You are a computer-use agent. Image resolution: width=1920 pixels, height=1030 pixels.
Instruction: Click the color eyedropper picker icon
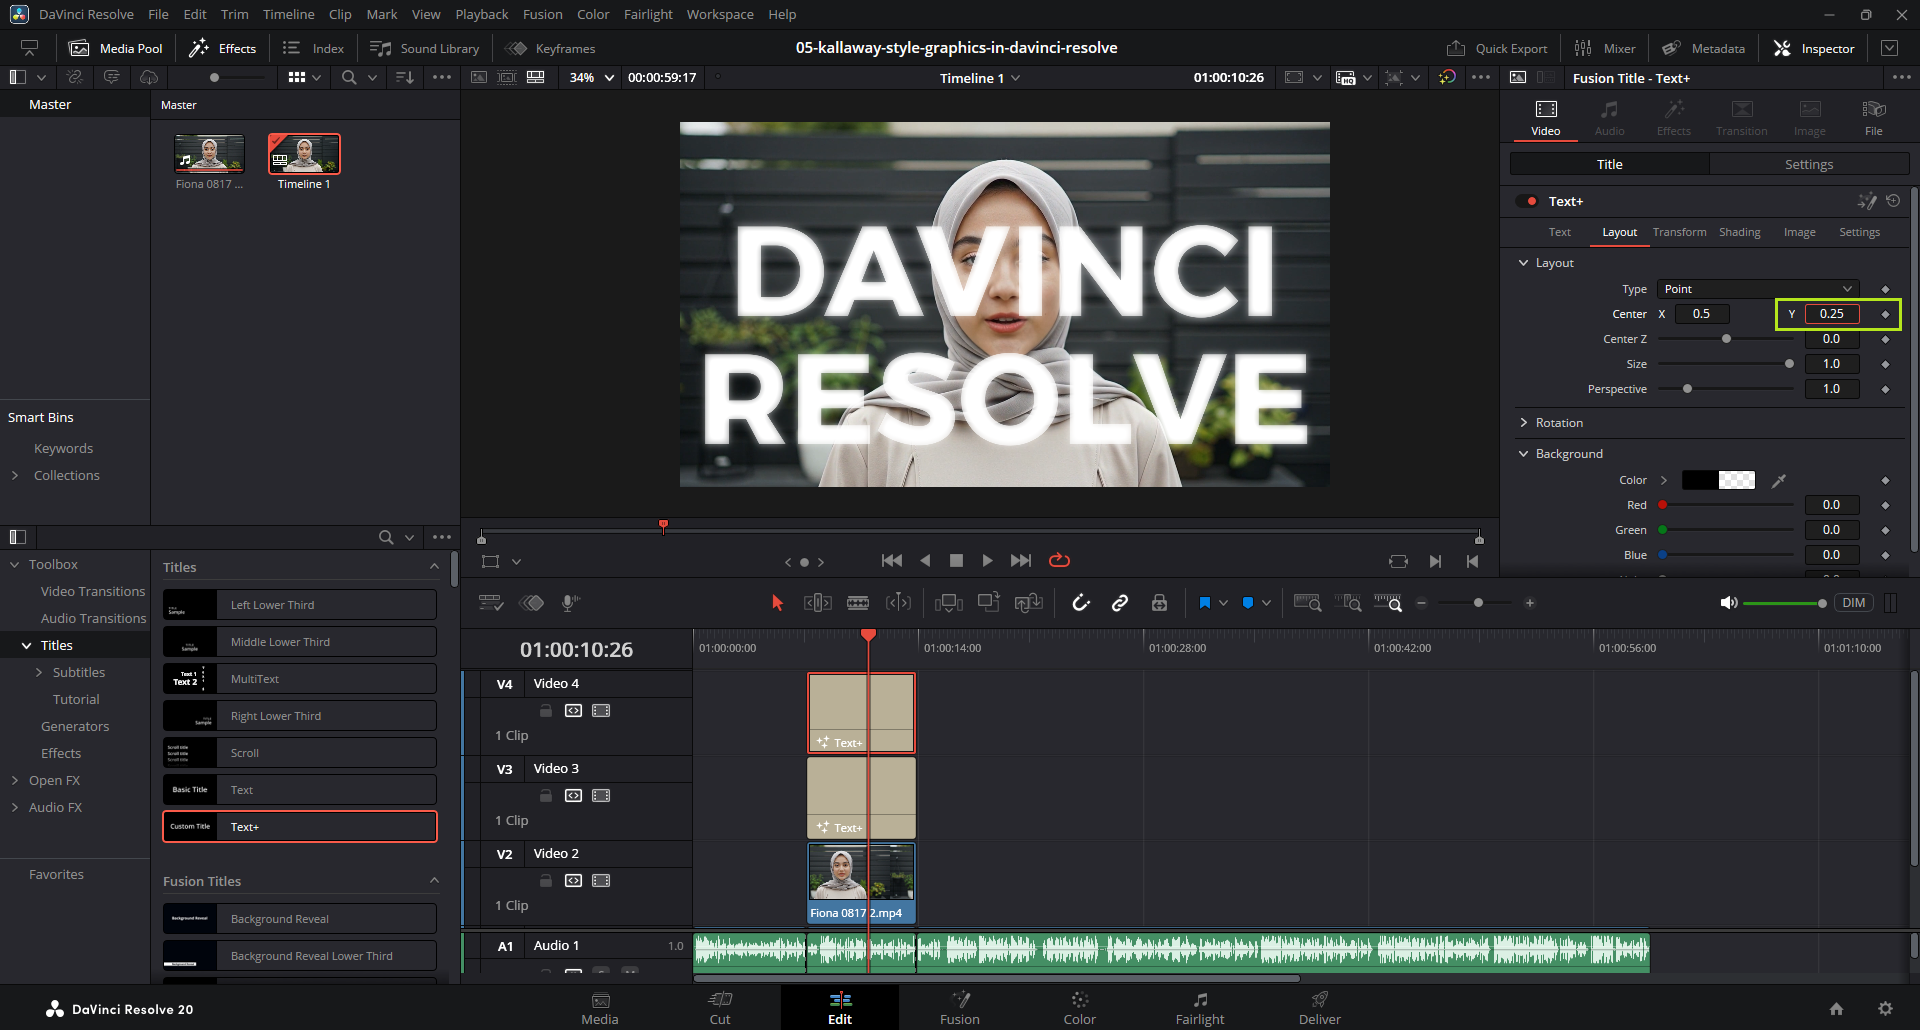1779,481
